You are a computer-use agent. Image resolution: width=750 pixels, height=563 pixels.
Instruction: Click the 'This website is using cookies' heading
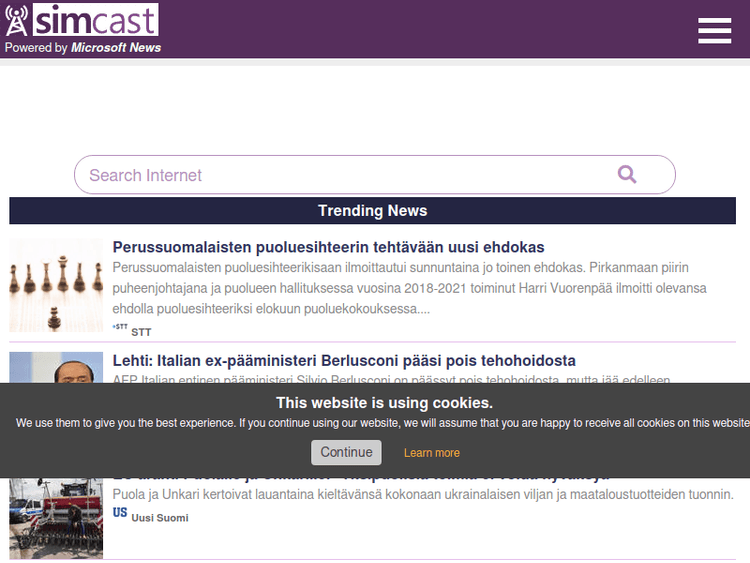[x=384, y=403]
